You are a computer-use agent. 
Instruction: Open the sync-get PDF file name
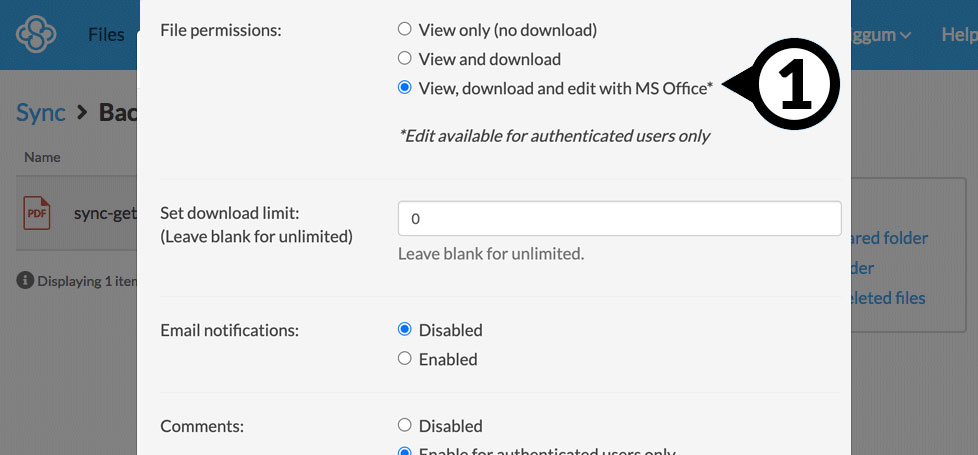point(104,213)
